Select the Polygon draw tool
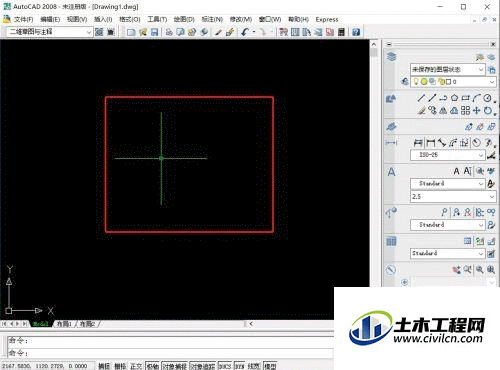The image size is (500, 370). point(454,98)
